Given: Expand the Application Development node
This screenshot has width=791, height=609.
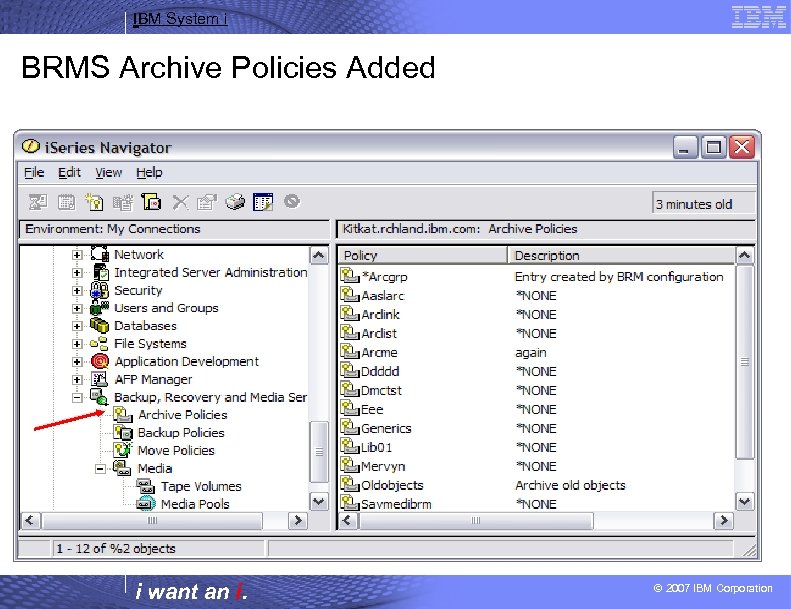Looking at the screenshot, I should coord(77,362).
